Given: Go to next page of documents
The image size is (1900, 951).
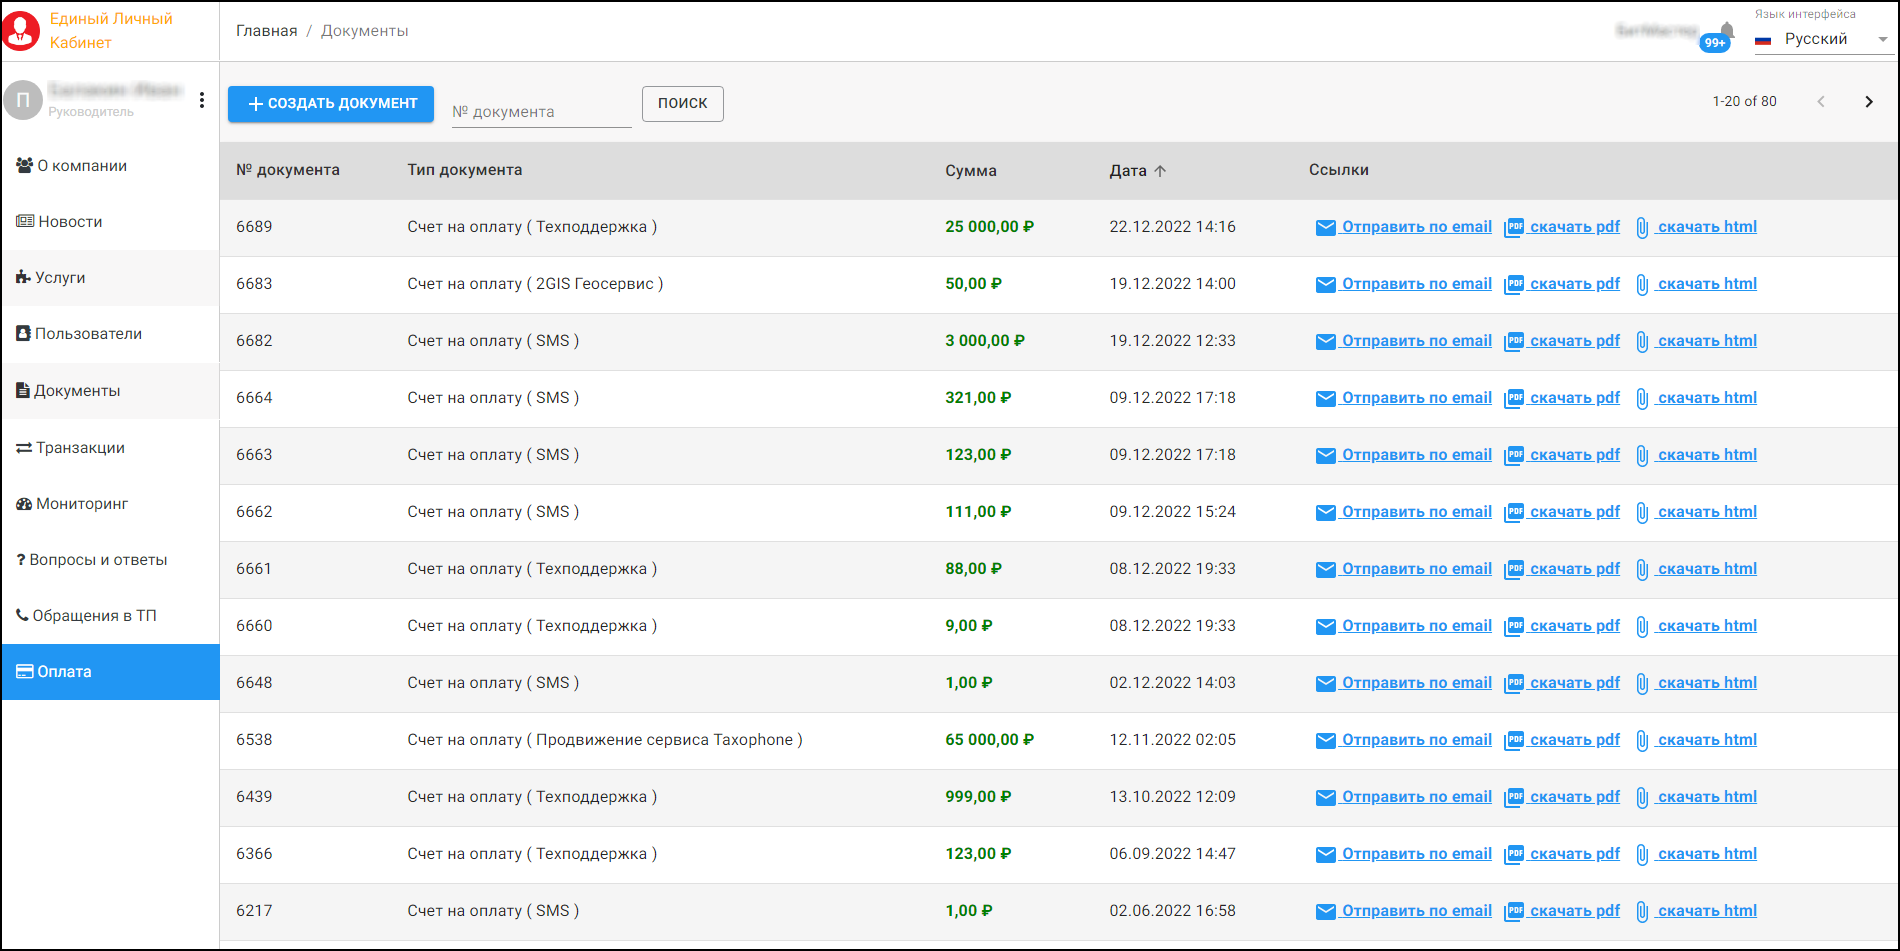Looking at the screenshot, I should tap(1868, 102).
